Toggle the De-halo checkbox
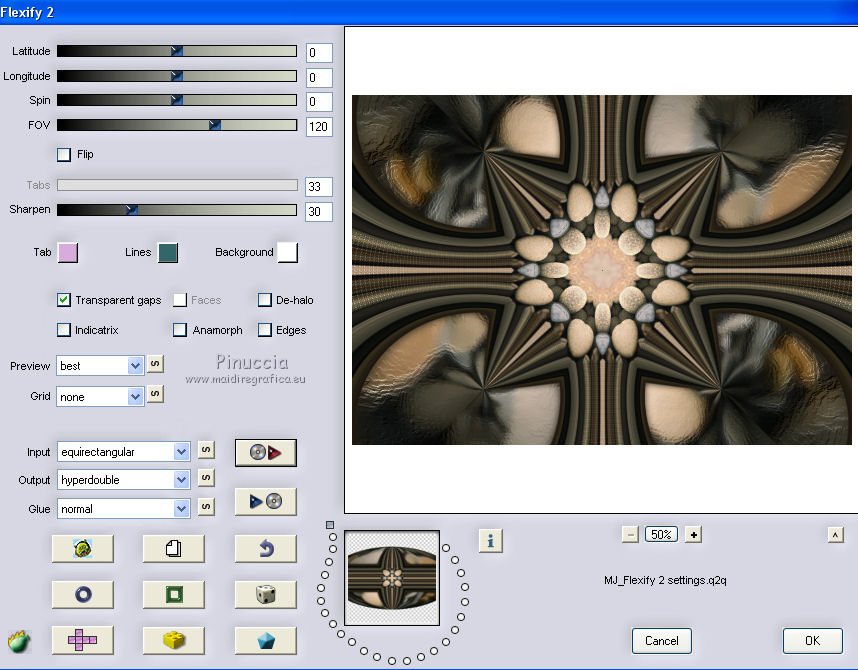Screen dimensions: 858x670 [265, 300]
